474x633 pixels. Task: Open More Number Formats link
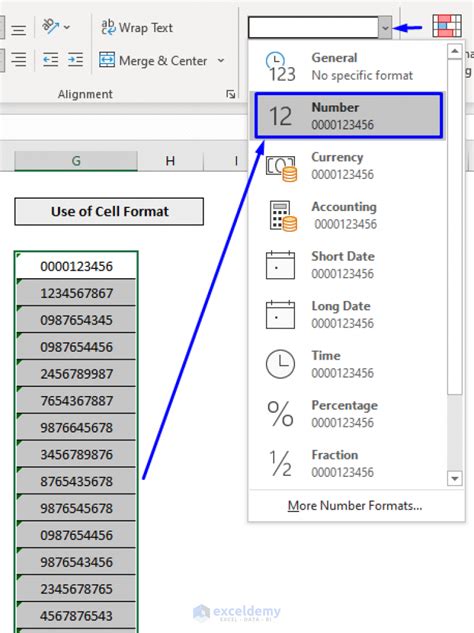(355, 505)
